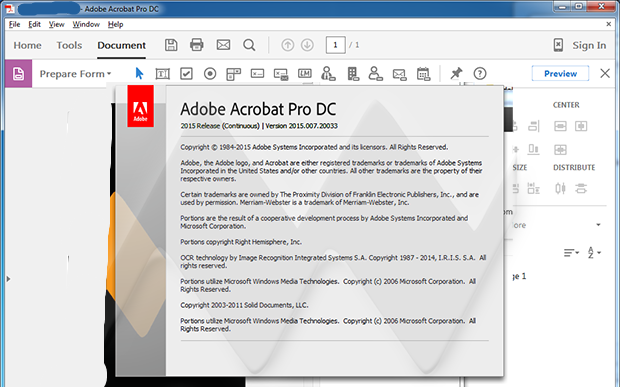Viewport: 620px width, 387px height.
Task: Open the File menu
Action: coord(14,25)
